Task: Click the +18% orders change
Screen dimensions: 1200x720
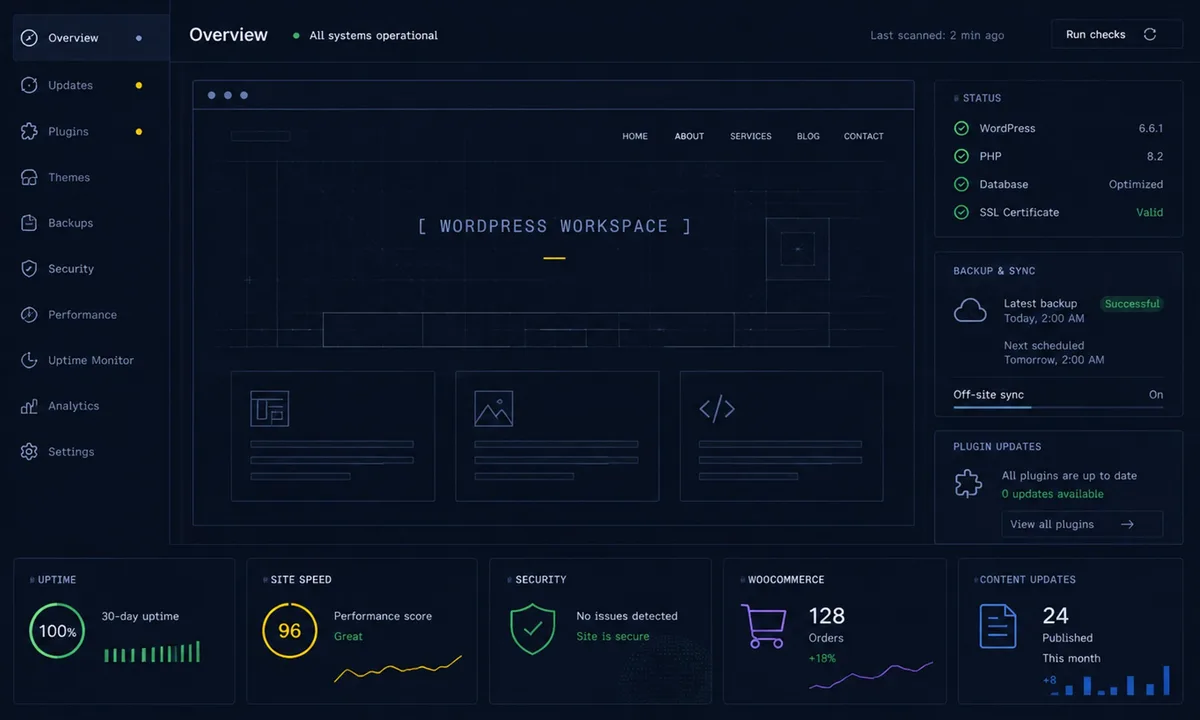Action: point(822,658)
